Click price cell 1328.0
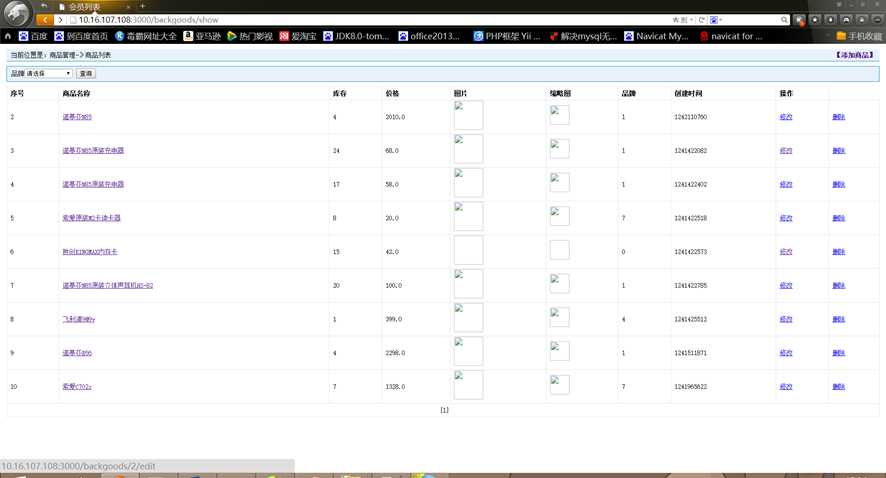Screen dimensions: 886x478 point(395,386)
